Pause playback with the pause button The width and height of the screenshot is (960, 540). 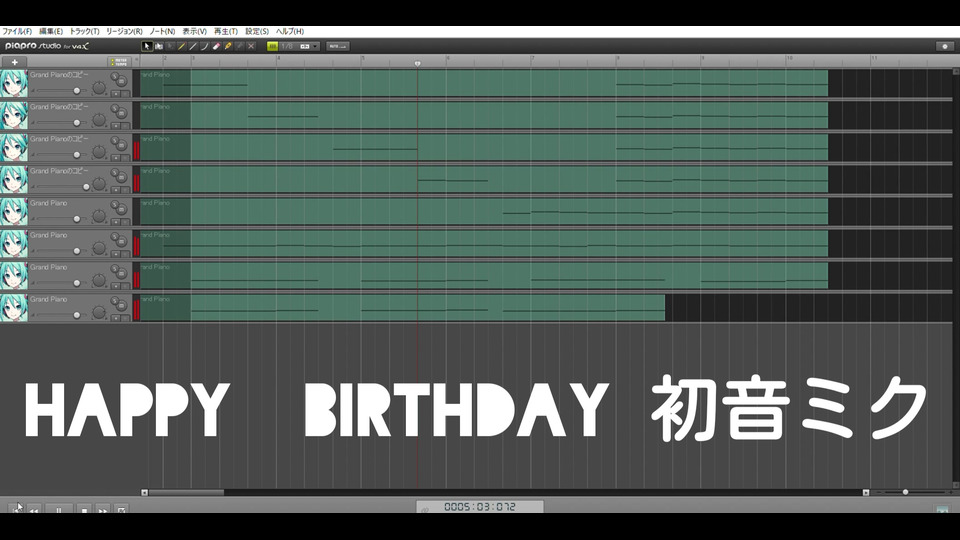(59, 509)
